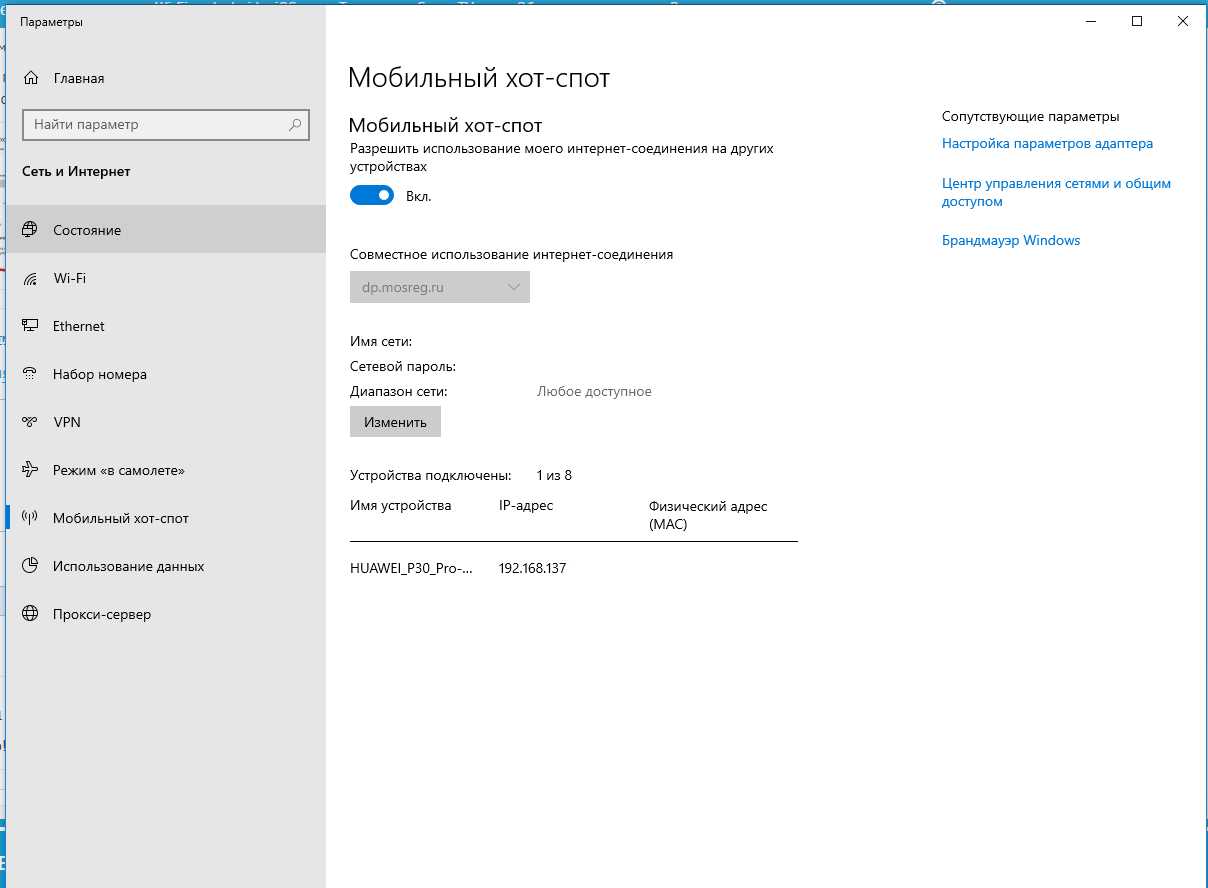
Task: Click the Home icon next to Главная
Action: pos(31,78)
